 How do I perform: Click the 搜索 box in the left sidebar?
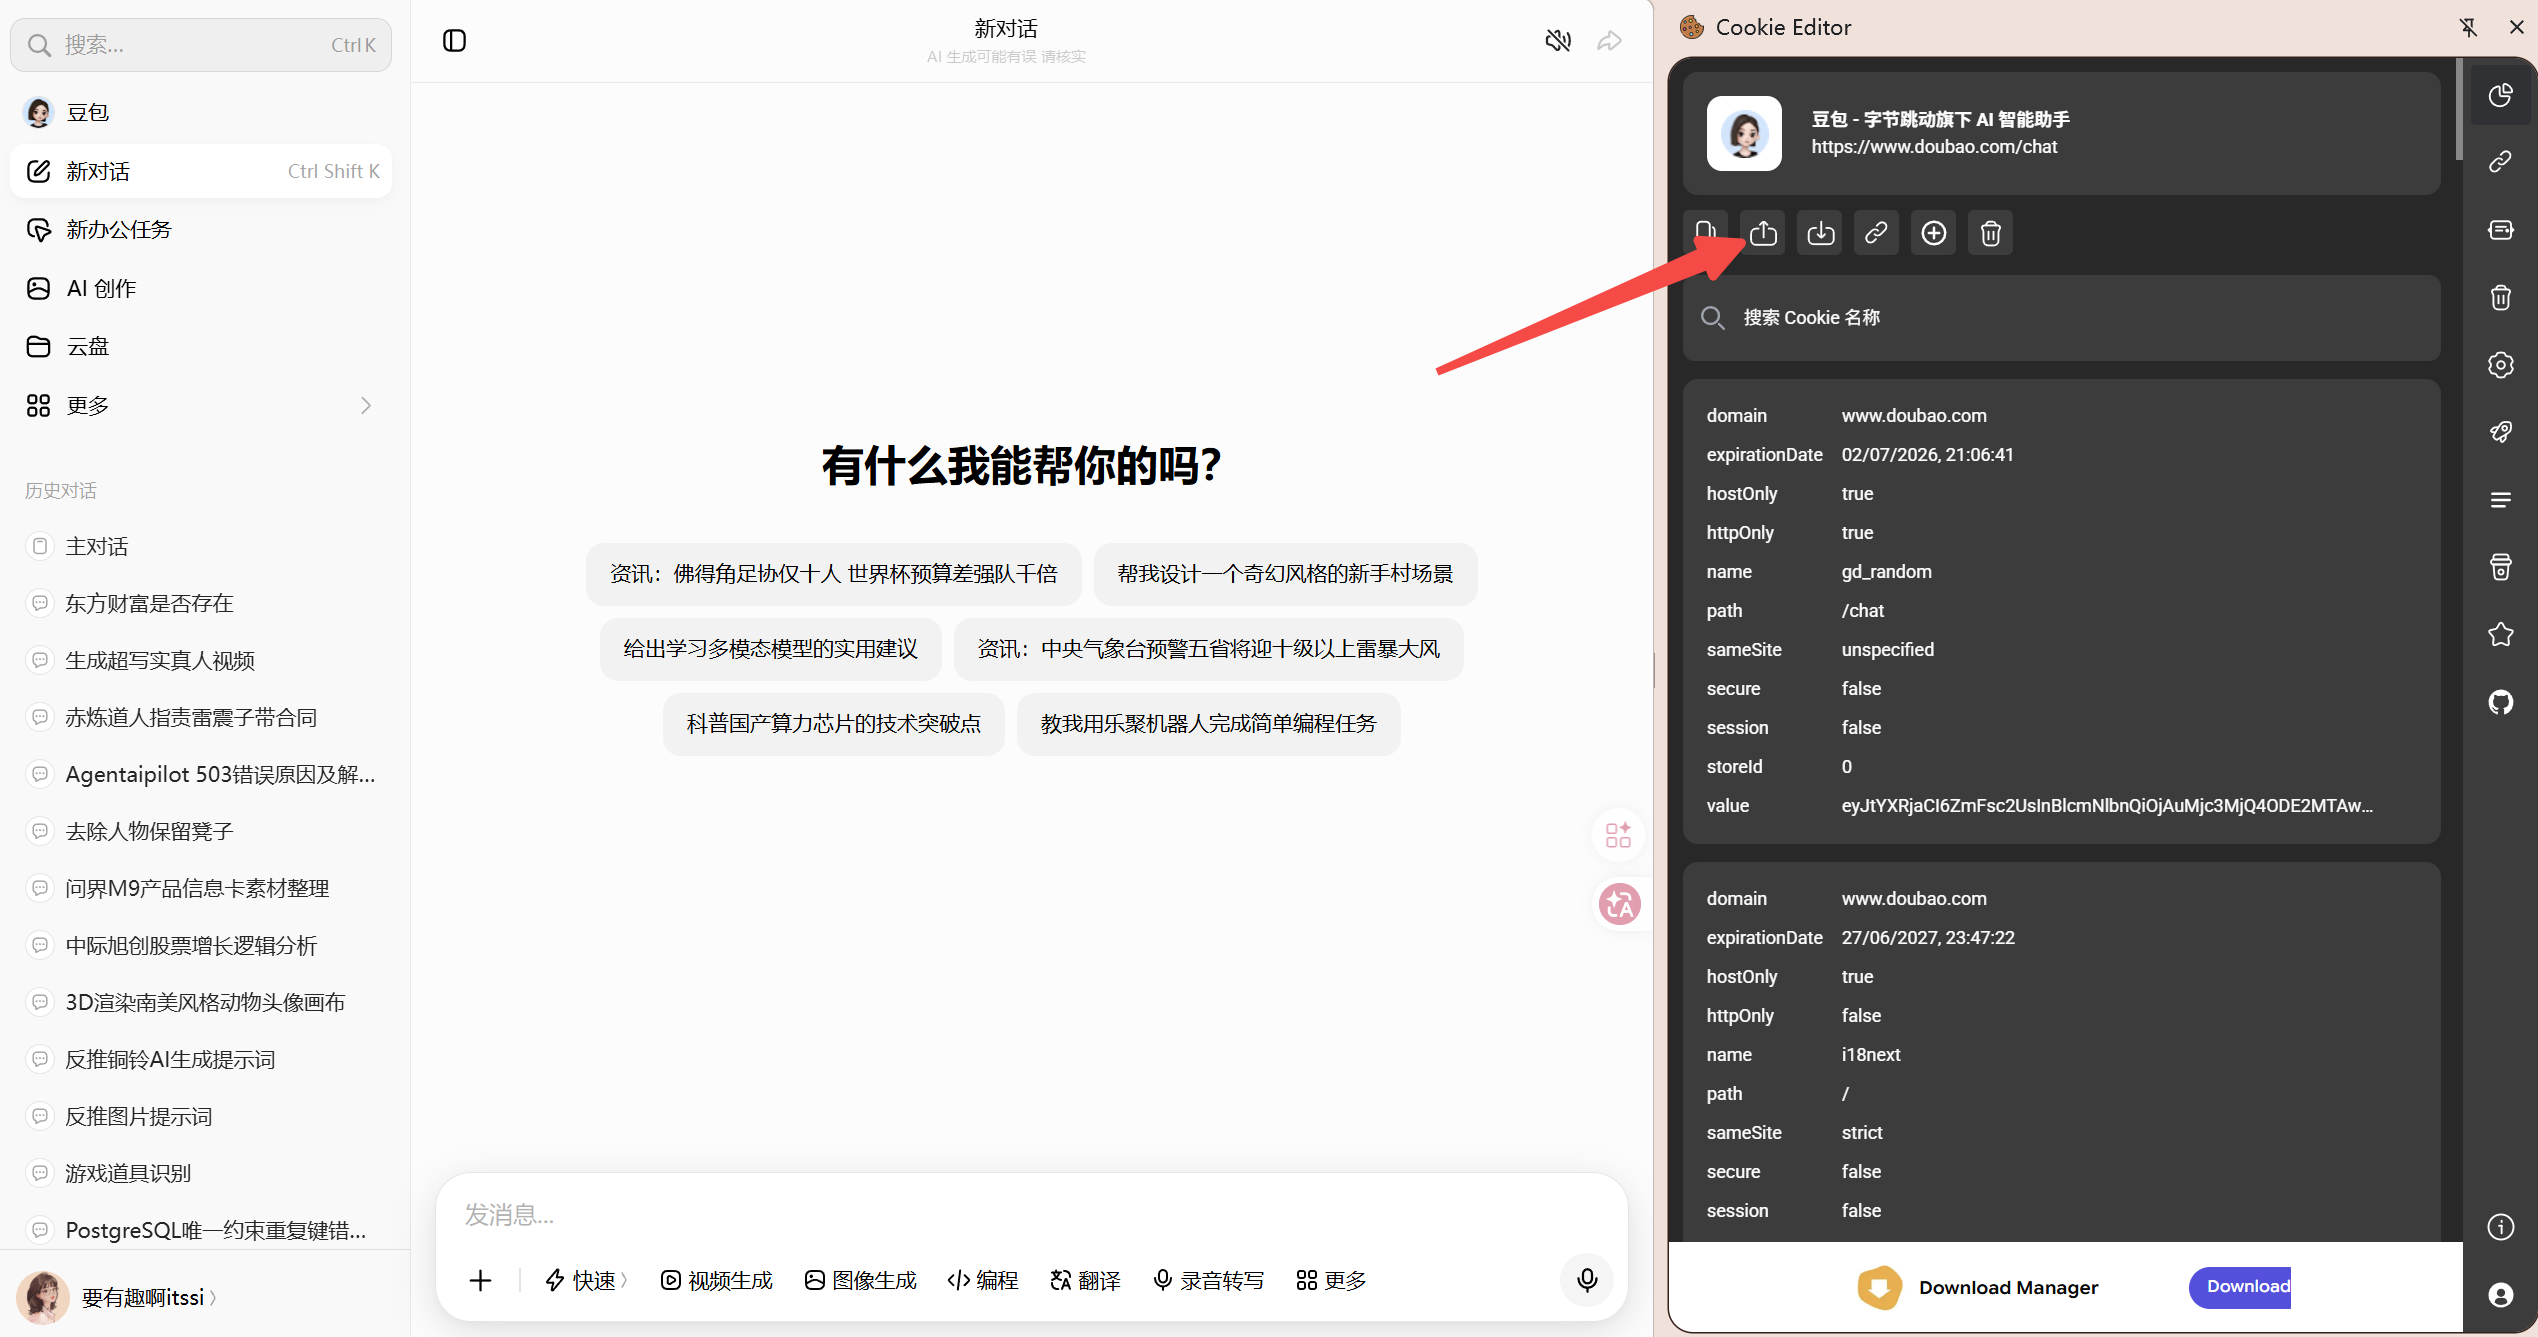coord(201,45)
